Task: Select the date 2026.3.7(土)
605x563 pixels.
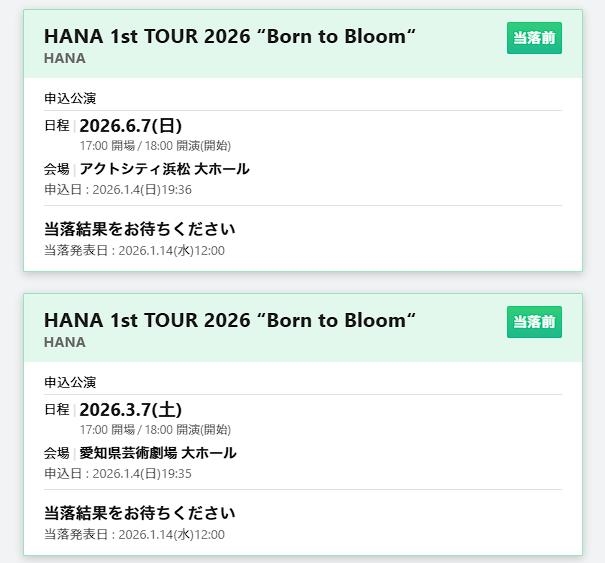Action: (x=130, y=409)
